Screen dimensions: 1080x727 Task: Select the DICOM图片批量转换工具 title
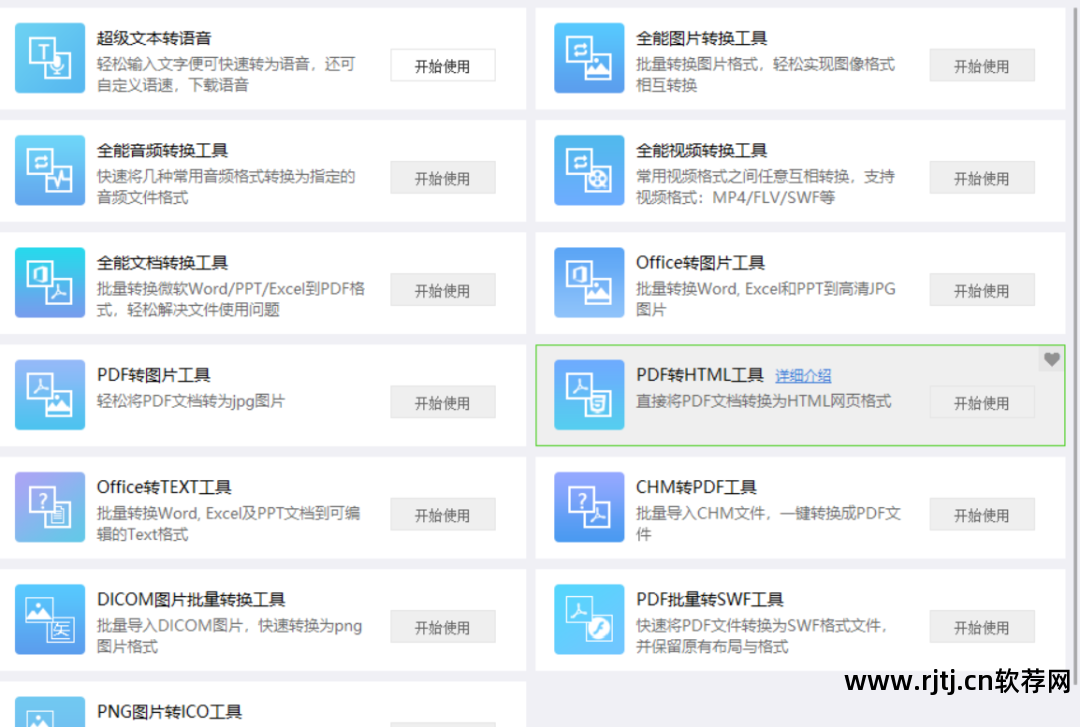[x=191, y=600]
